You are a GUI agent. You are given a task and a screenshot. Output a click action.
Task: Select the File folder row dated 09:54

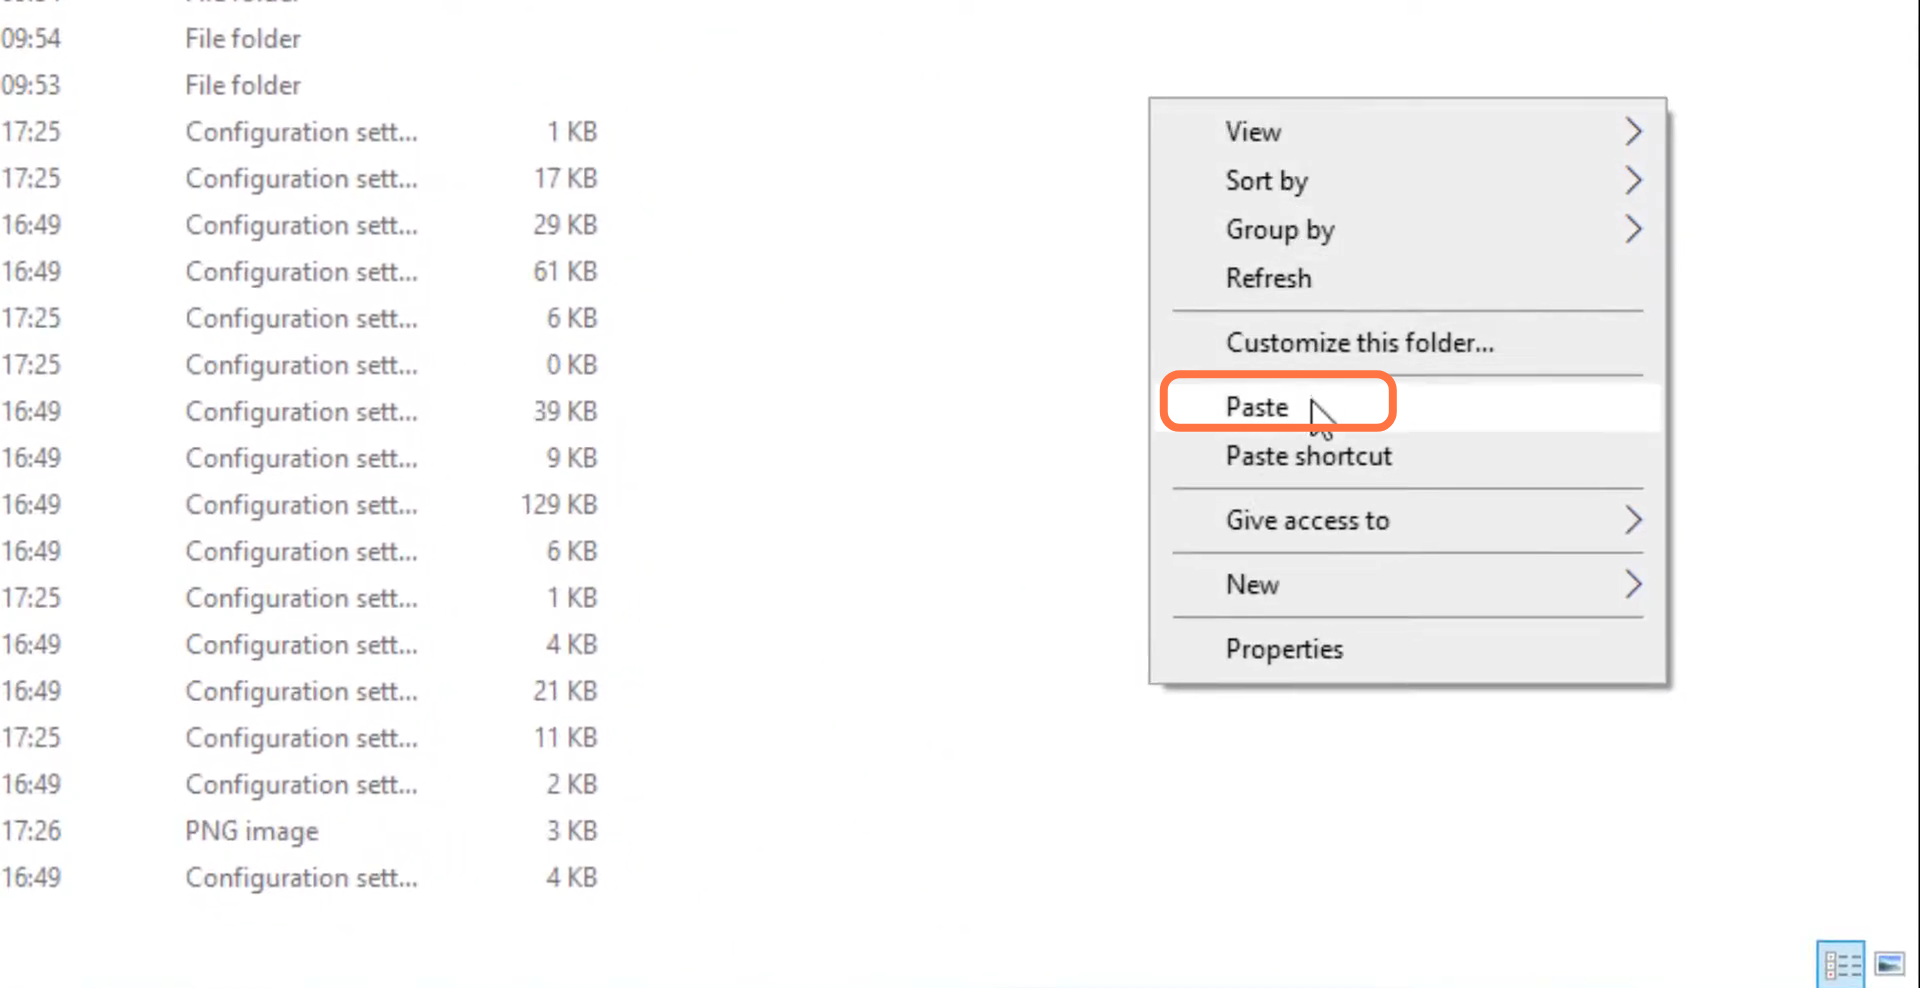(x=300, y=38)
